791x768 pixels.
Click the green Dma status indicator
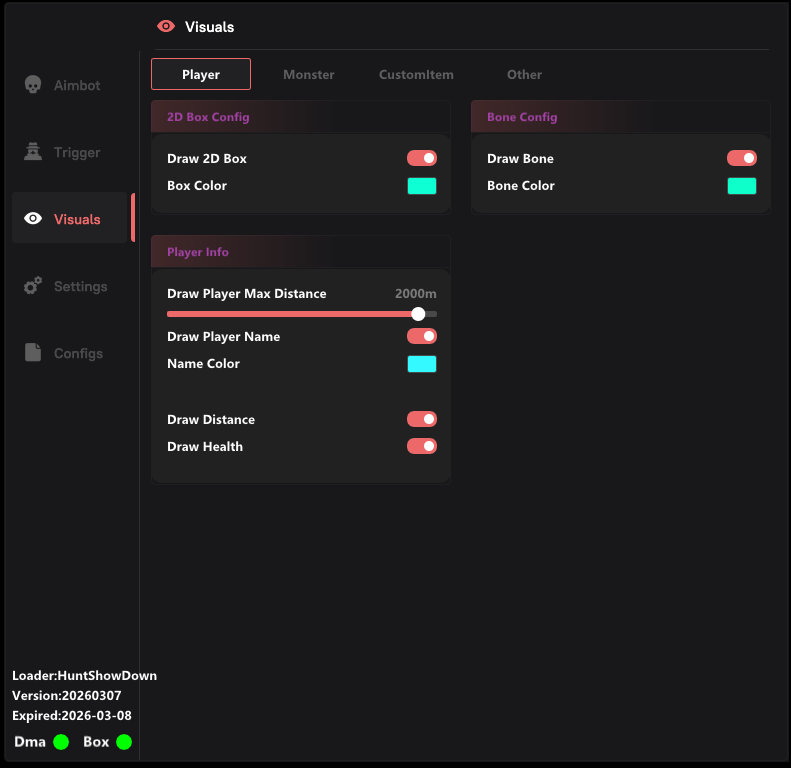(61, 742)
